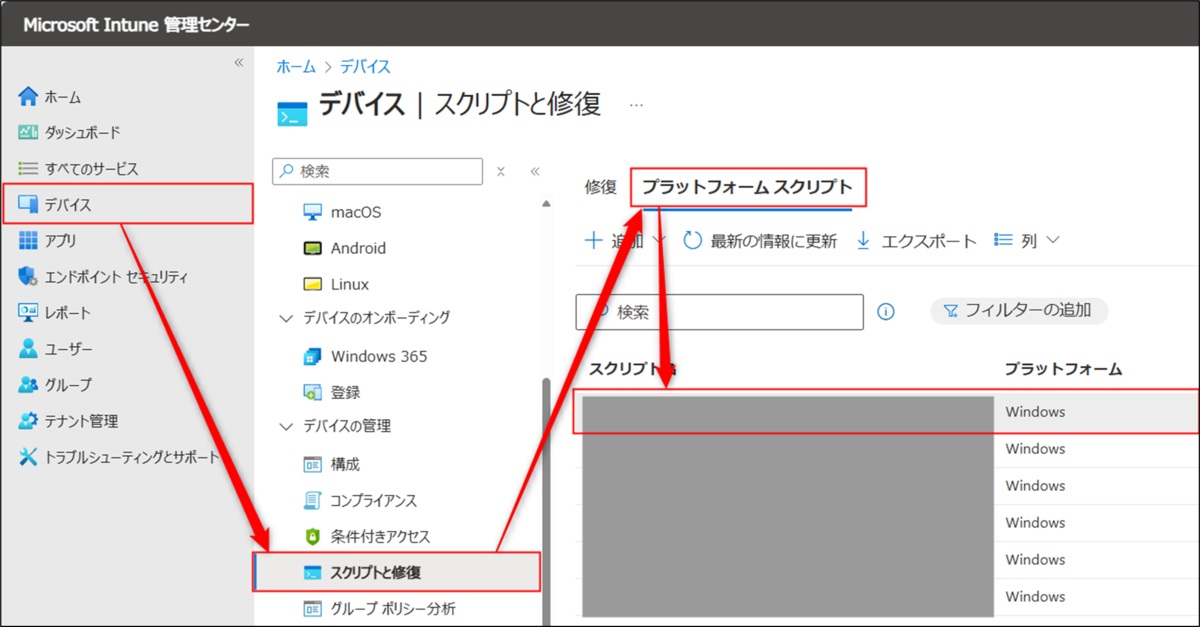The image size is (1200, 627).
Task: Click the All services (すべてのサービス) list icon
Action: (x=28, y=169)
